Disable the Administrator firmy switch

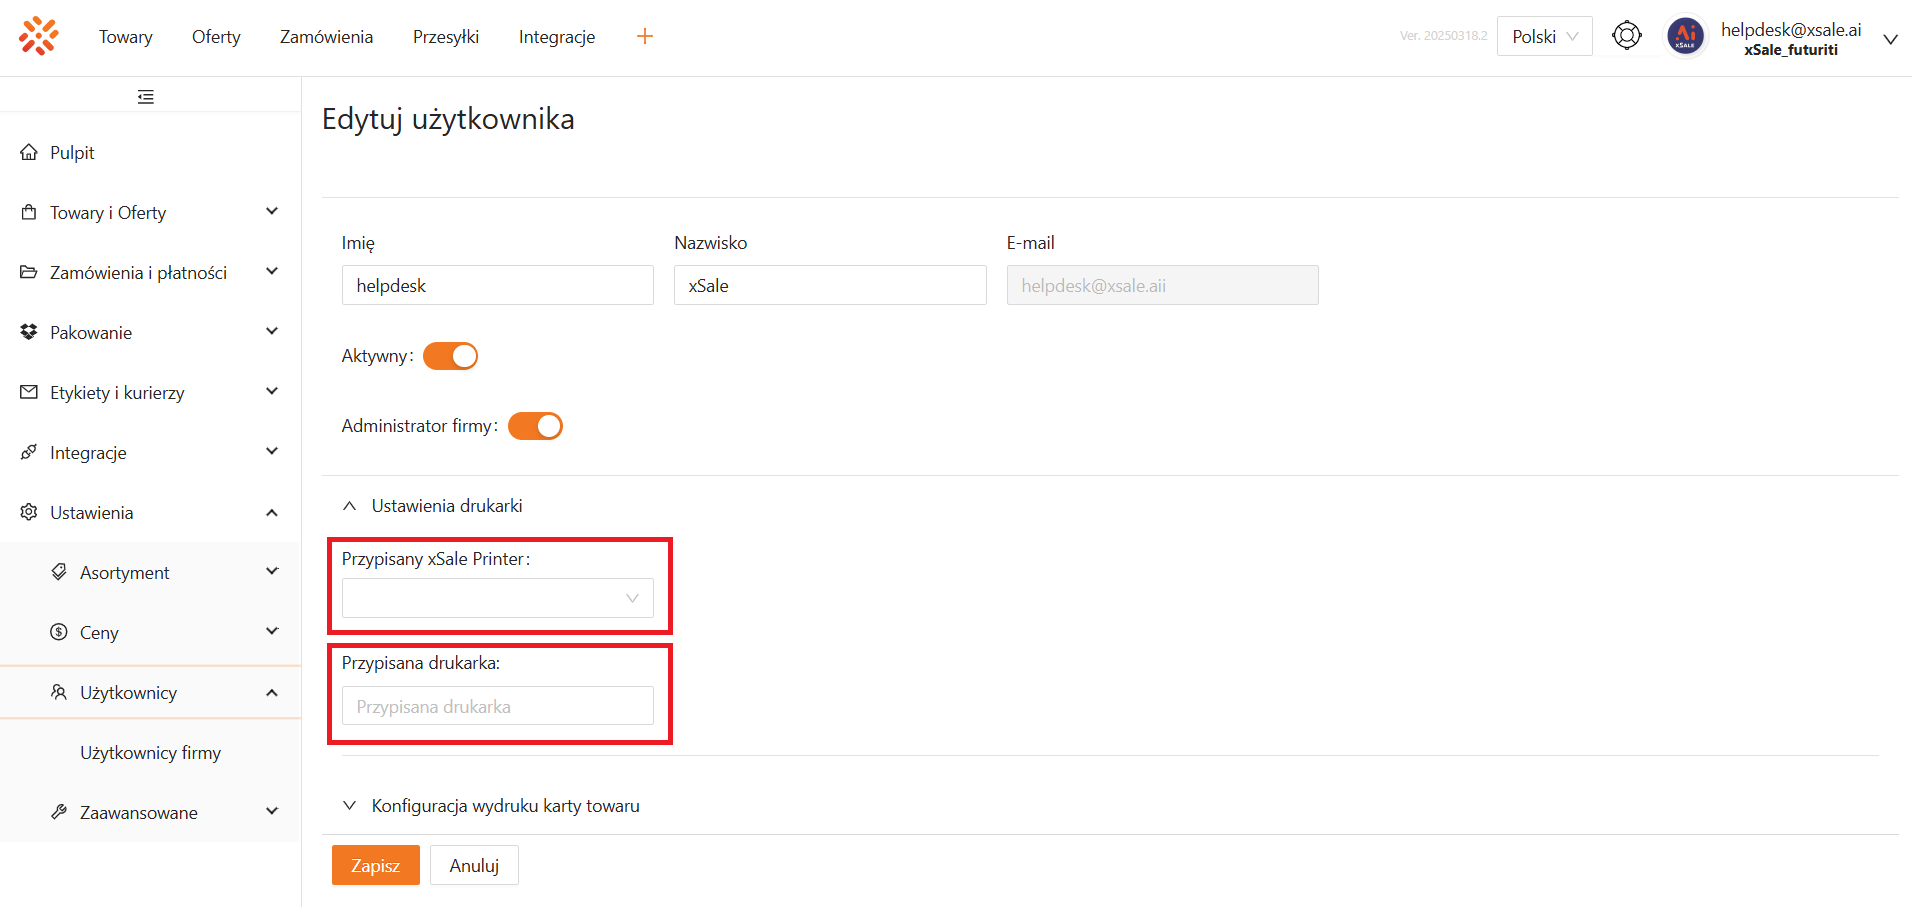[x=535, y=426]
